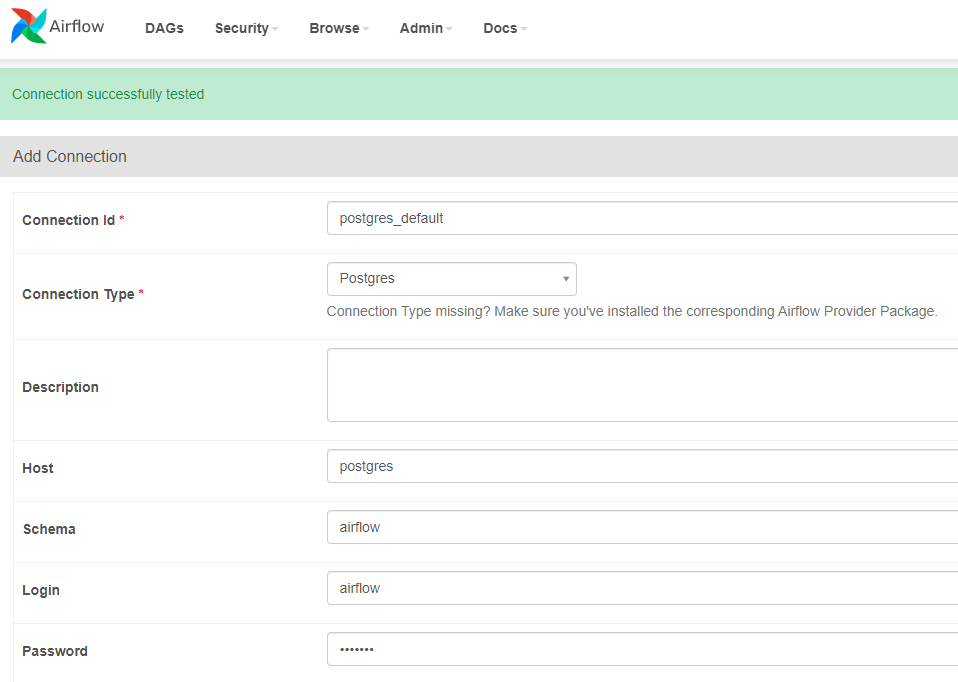Image resolution: width=958 pixels, height=682 pixels.
Task: Click the 'Connection Id' label
Action: [x=68, y=220]
